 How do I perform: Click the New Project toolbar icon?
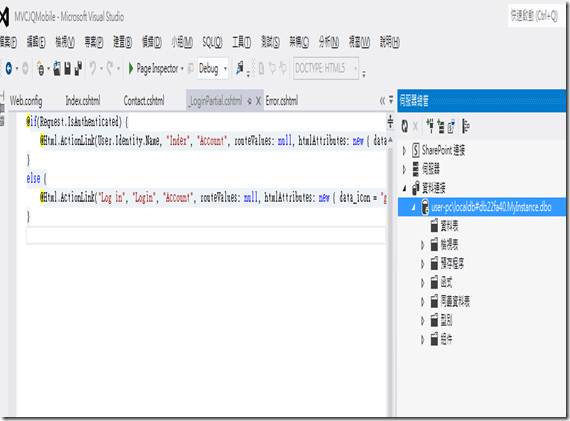41,68
